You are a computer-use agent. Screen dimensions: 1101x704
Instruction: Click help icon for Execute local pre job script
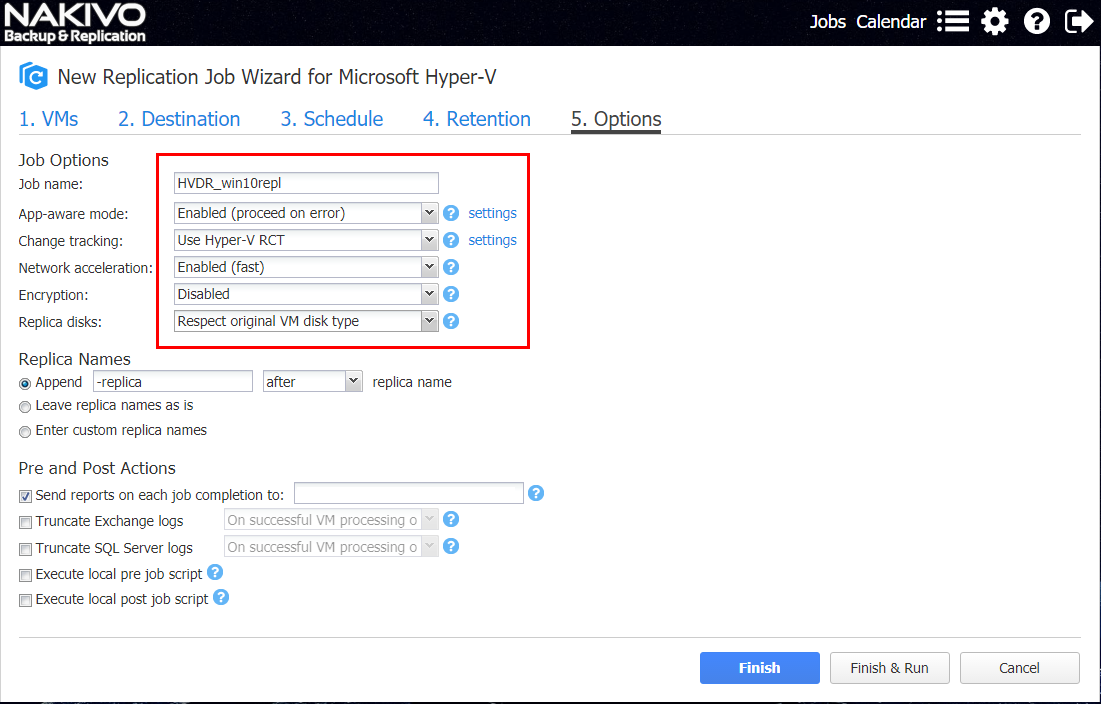[x=215, y=573]
